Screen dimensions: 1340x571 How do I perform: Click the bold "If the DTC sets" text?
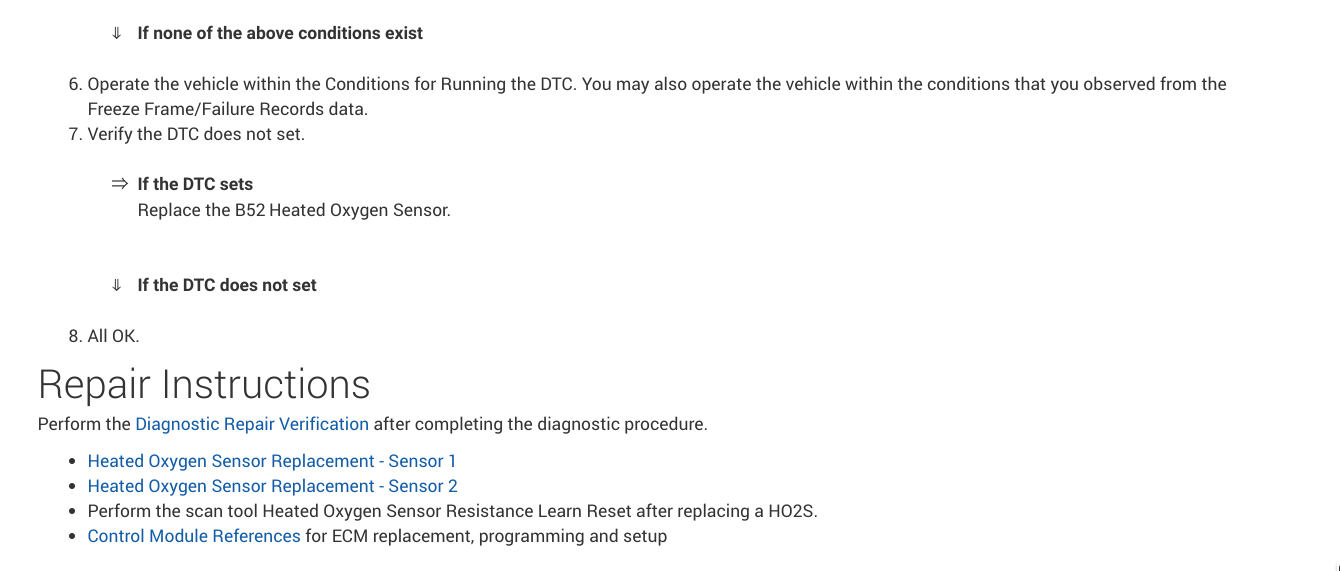[195, 184]
